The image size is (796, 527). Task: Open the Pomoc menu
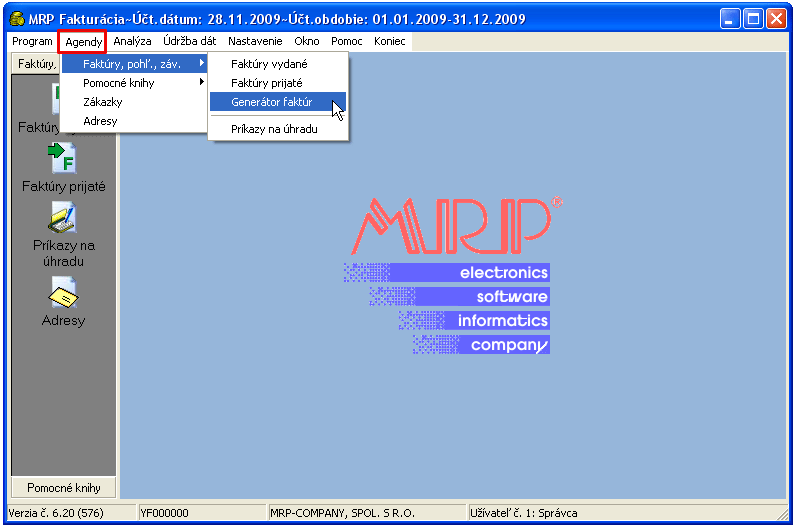click(x=347, y=41)
